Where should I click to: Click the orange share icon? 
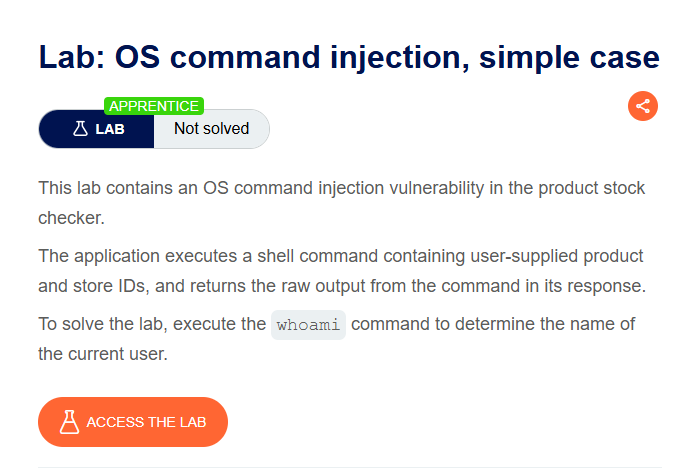pyautogui.click(x=642, y=106)
